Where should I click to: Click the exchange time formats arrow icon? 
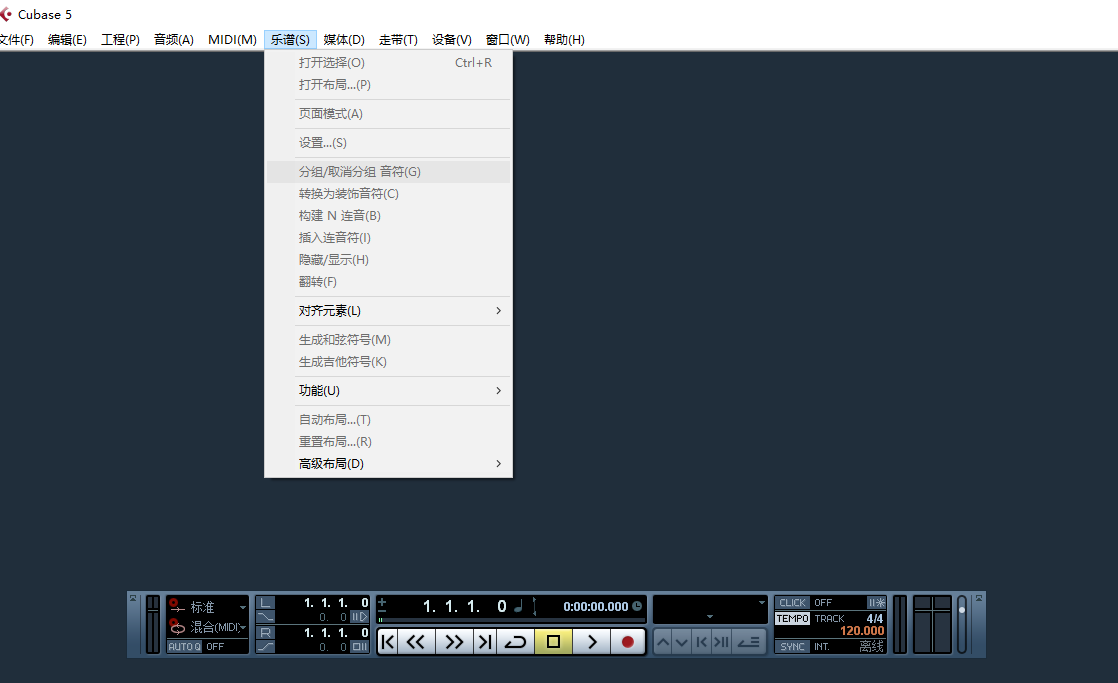click(535, 607)
